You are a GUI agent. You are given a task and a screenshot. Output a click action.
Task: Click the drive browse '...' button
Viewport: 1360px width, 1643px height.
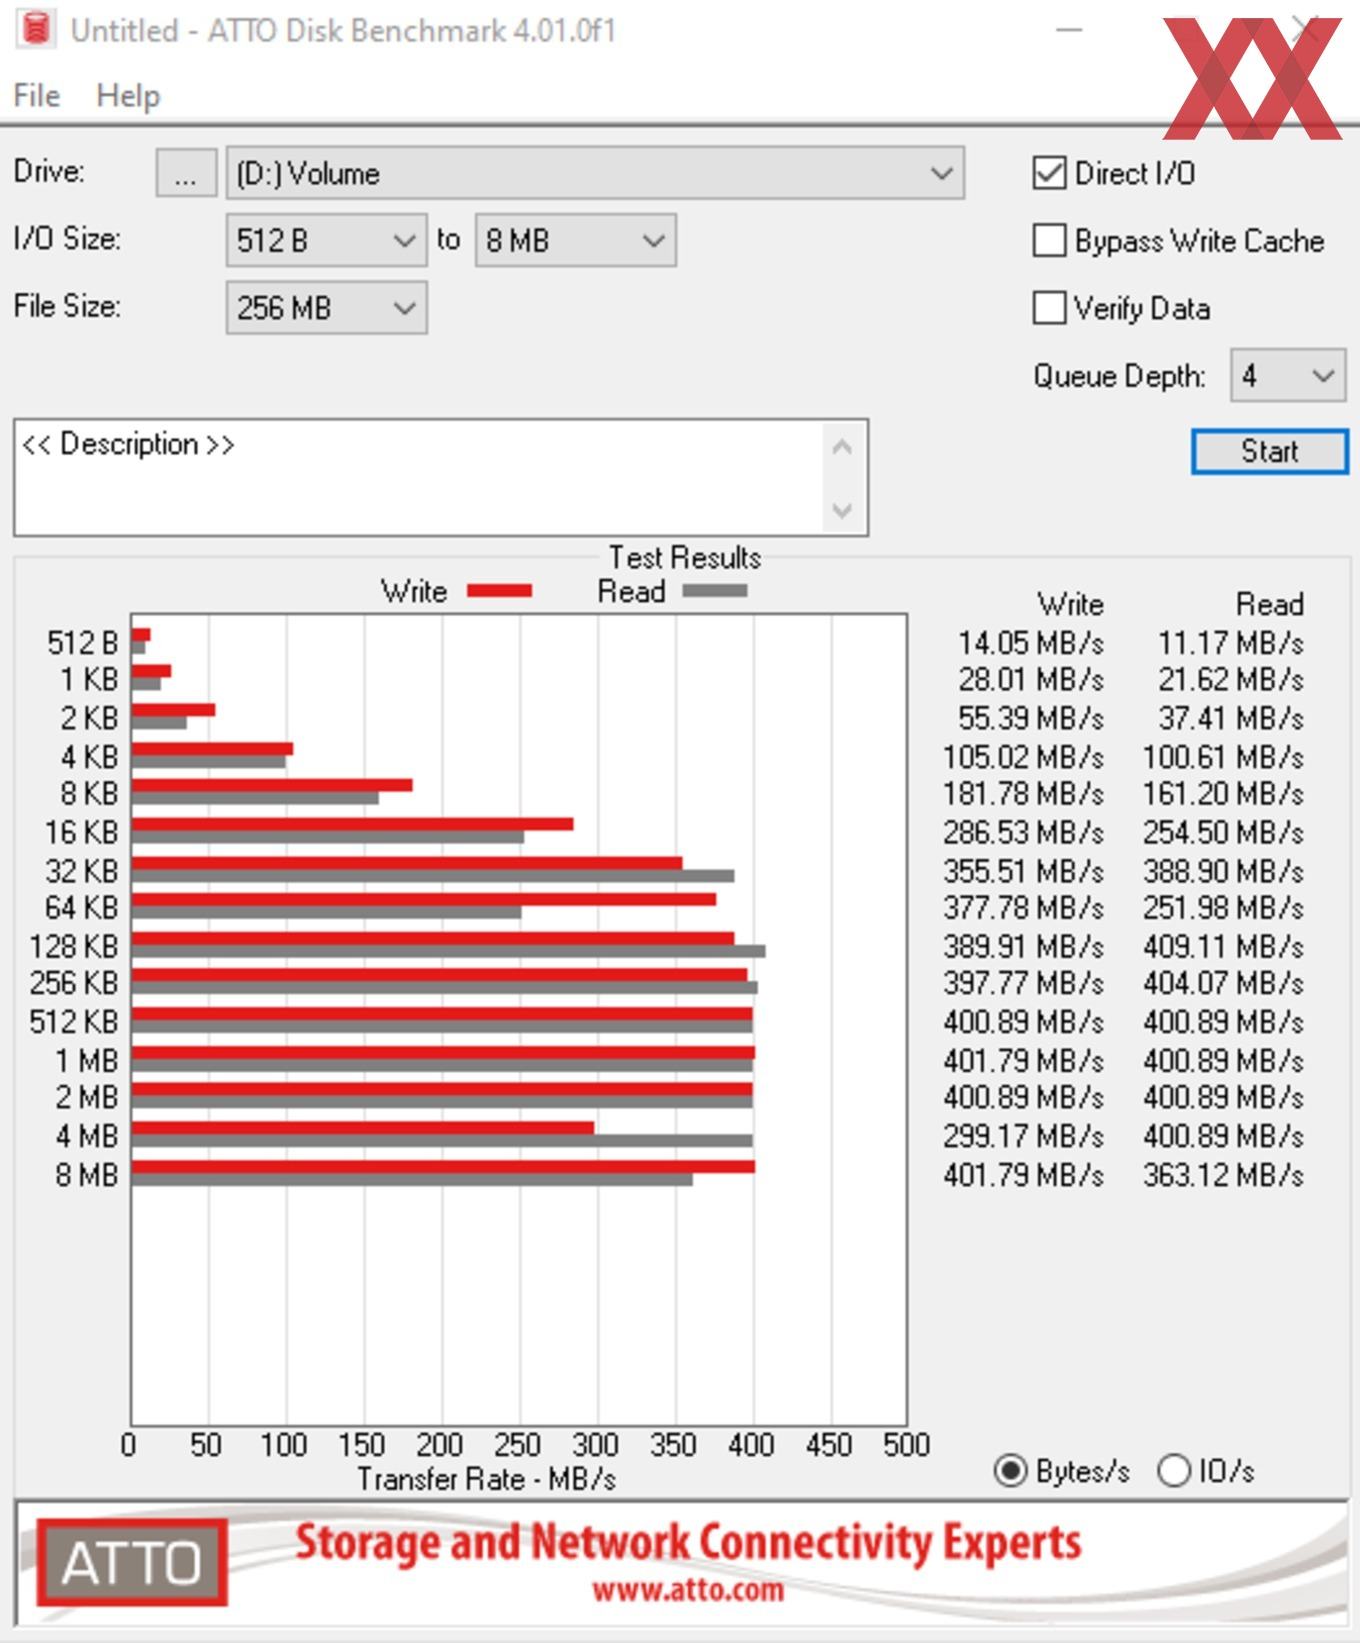click(x=185, y=173)
